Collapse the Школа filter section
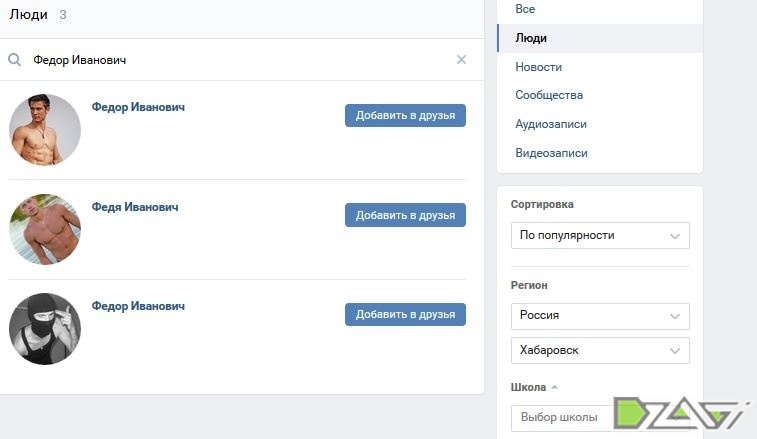This screenshot has height=439, width=757. pyautogui.click(x=534, y=387)
